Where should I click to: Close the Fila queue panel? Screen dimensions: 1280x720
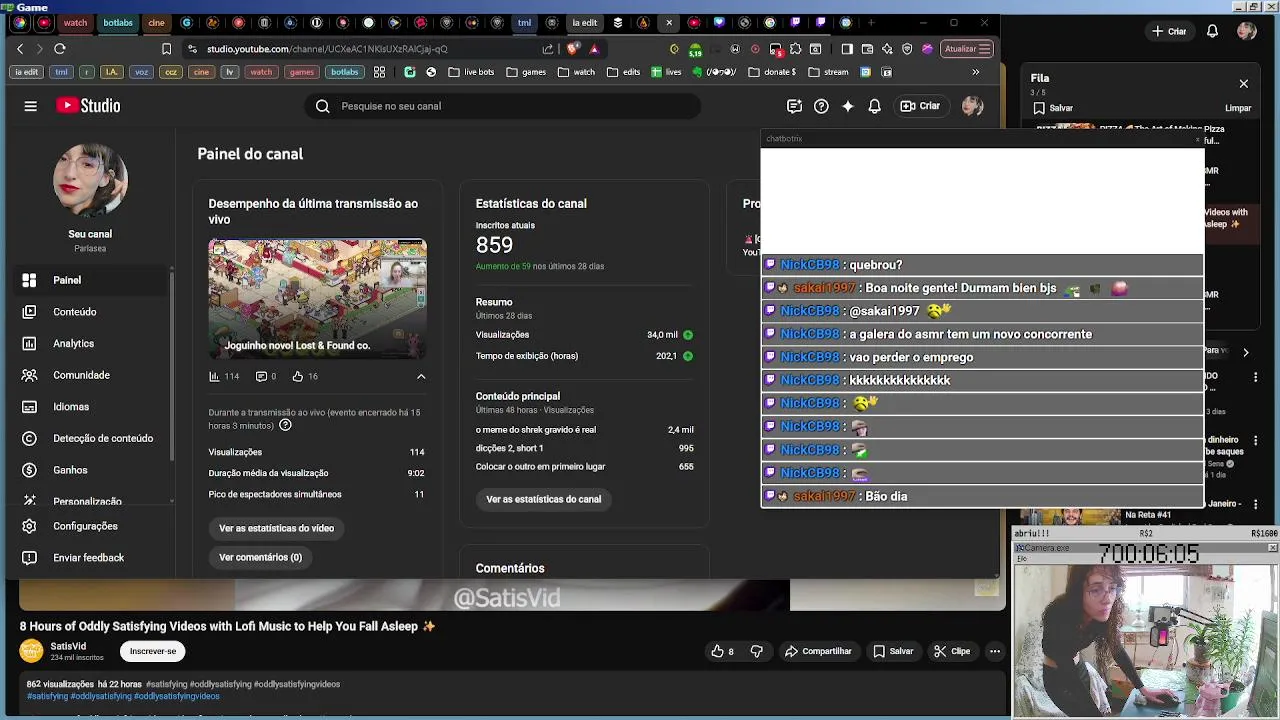(1244, 84)
